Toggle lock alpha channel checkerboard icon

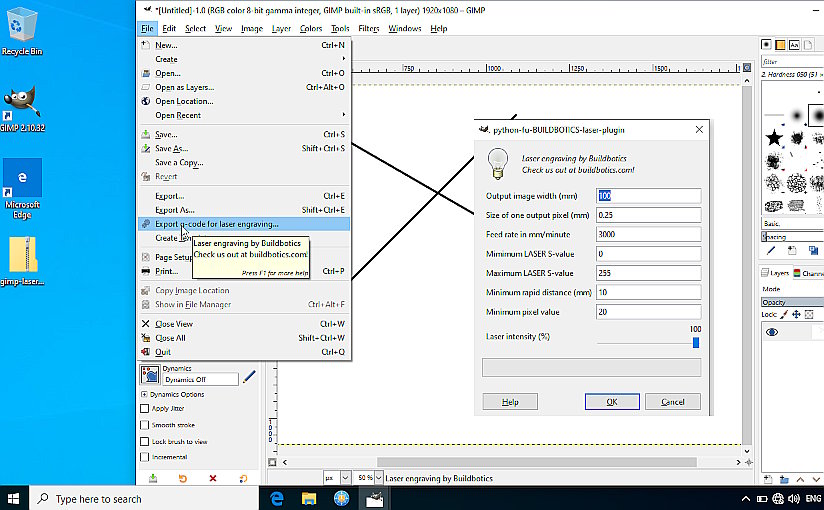(x=809, y=314)
